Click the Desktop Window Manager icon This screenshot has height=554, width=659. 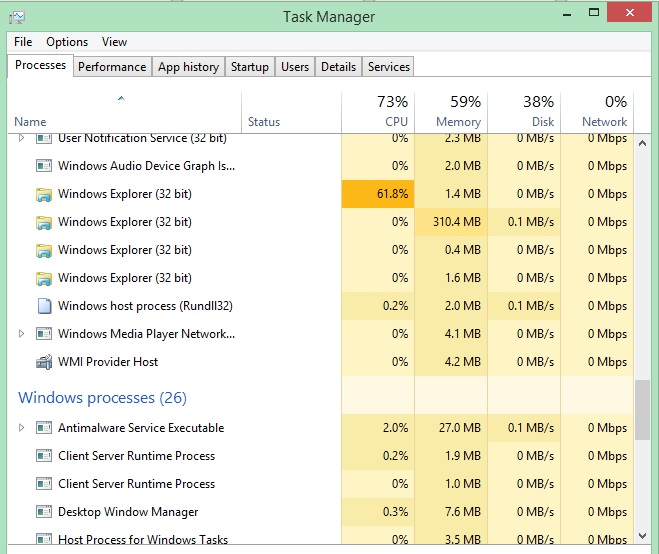(44, 512)
